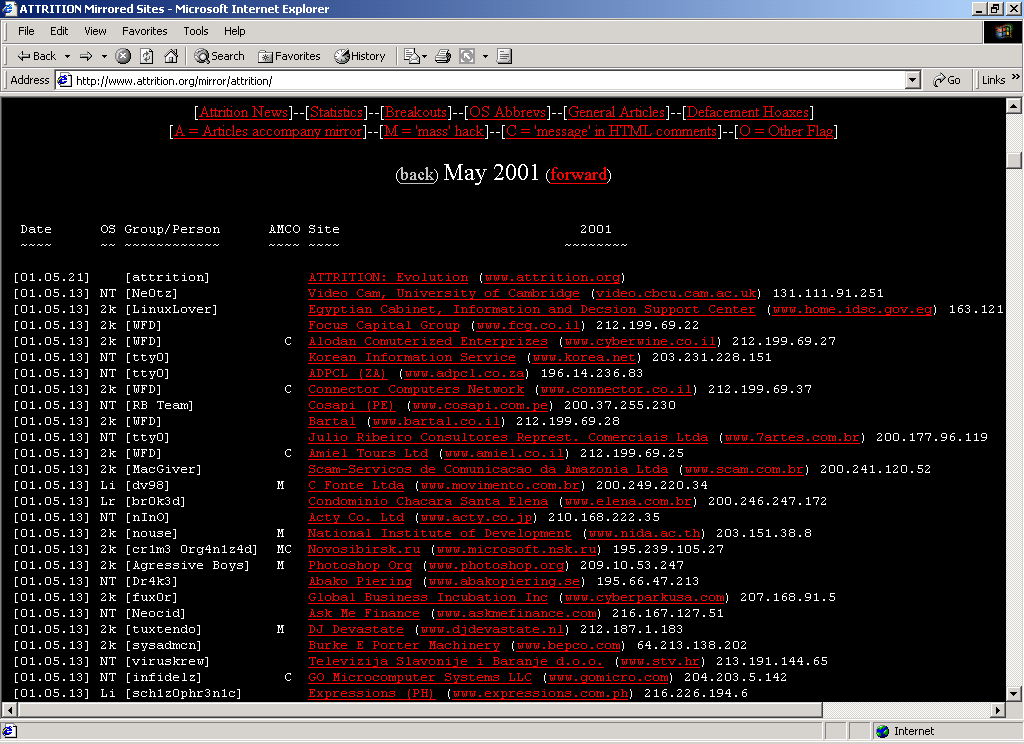1024x744 pixels.
Task: Click the Go button
Action: 947,80
